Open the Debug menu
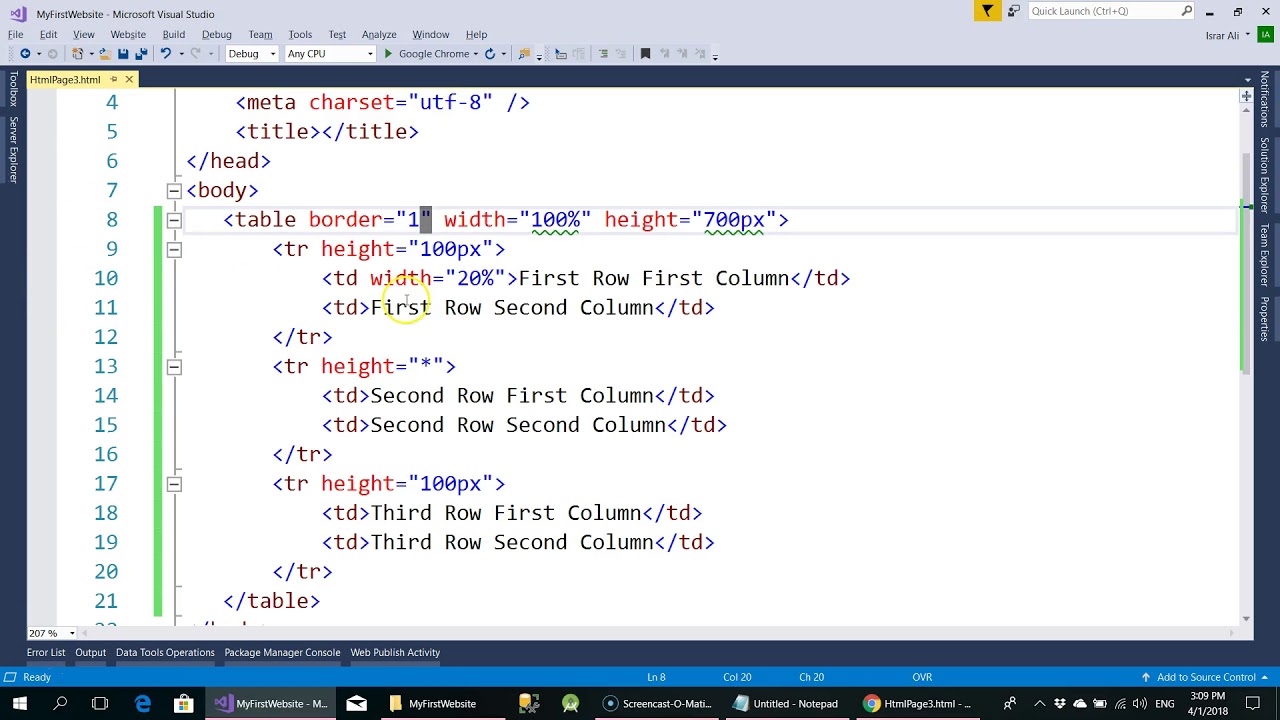Screen dimensions: 1280x720 (216, 35)
